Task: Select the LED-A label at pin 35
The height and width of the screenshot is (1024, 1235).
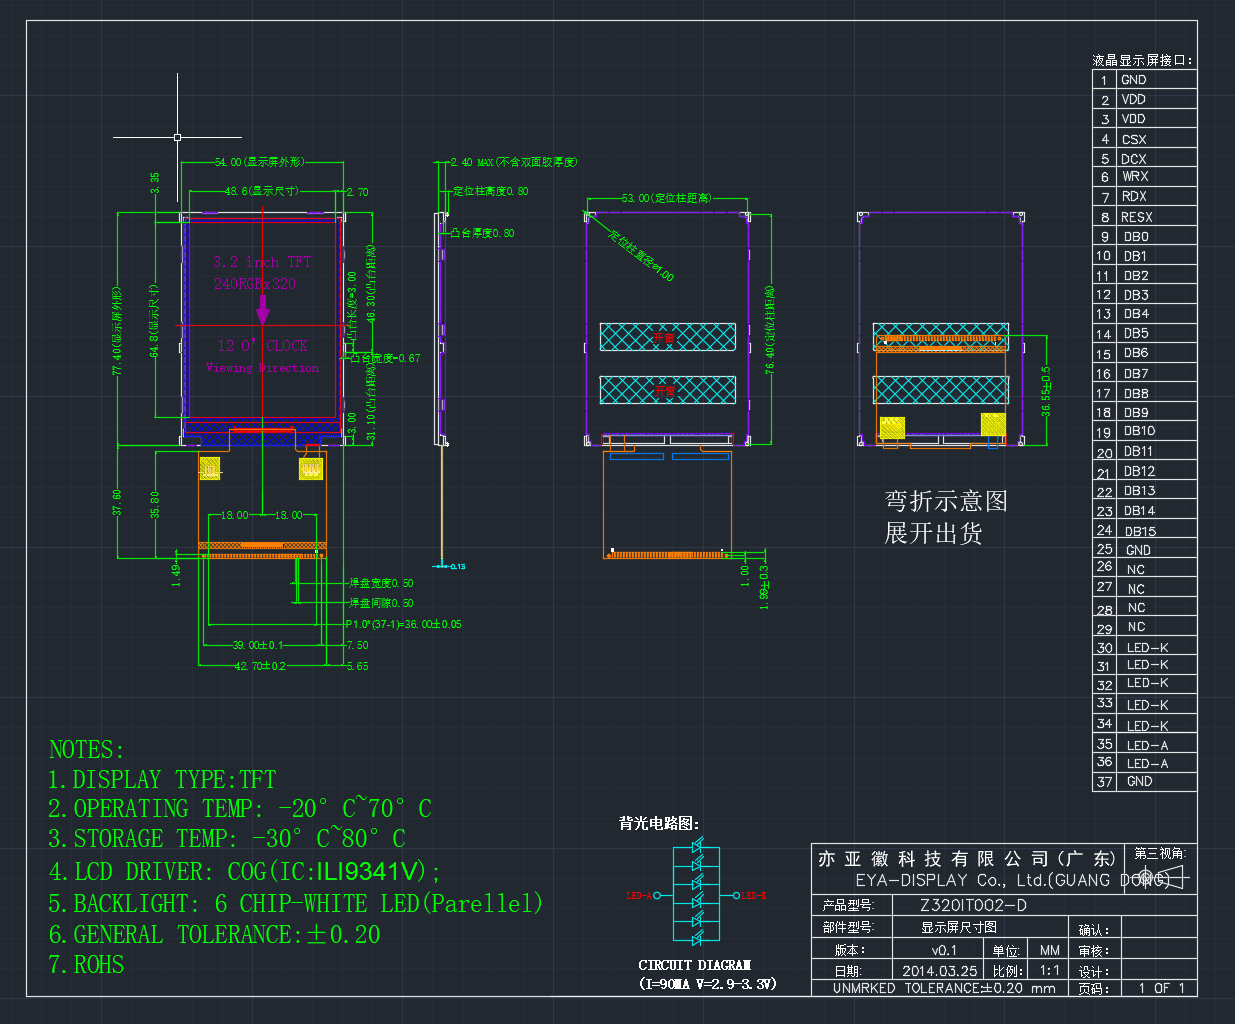Action: click(1147, 745)
